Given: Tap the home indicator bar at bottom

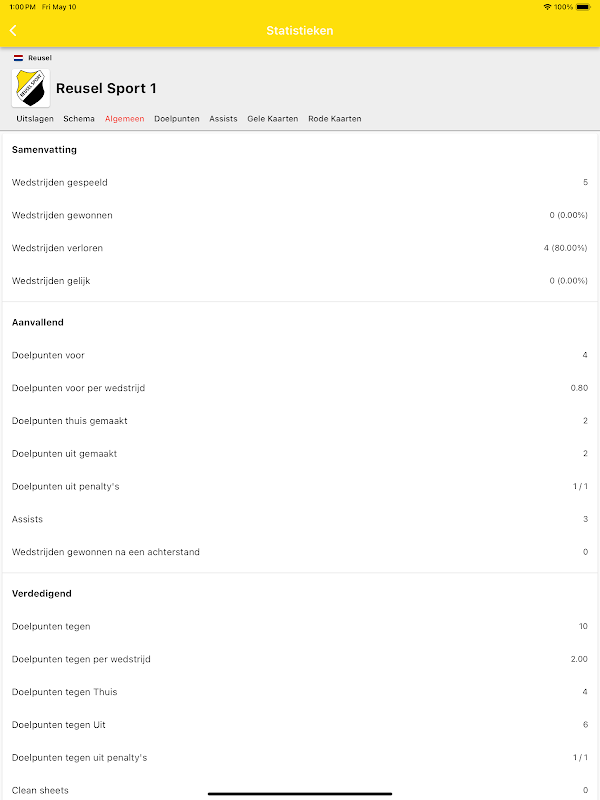Looking at the screenshot, I should coord(300,794).
